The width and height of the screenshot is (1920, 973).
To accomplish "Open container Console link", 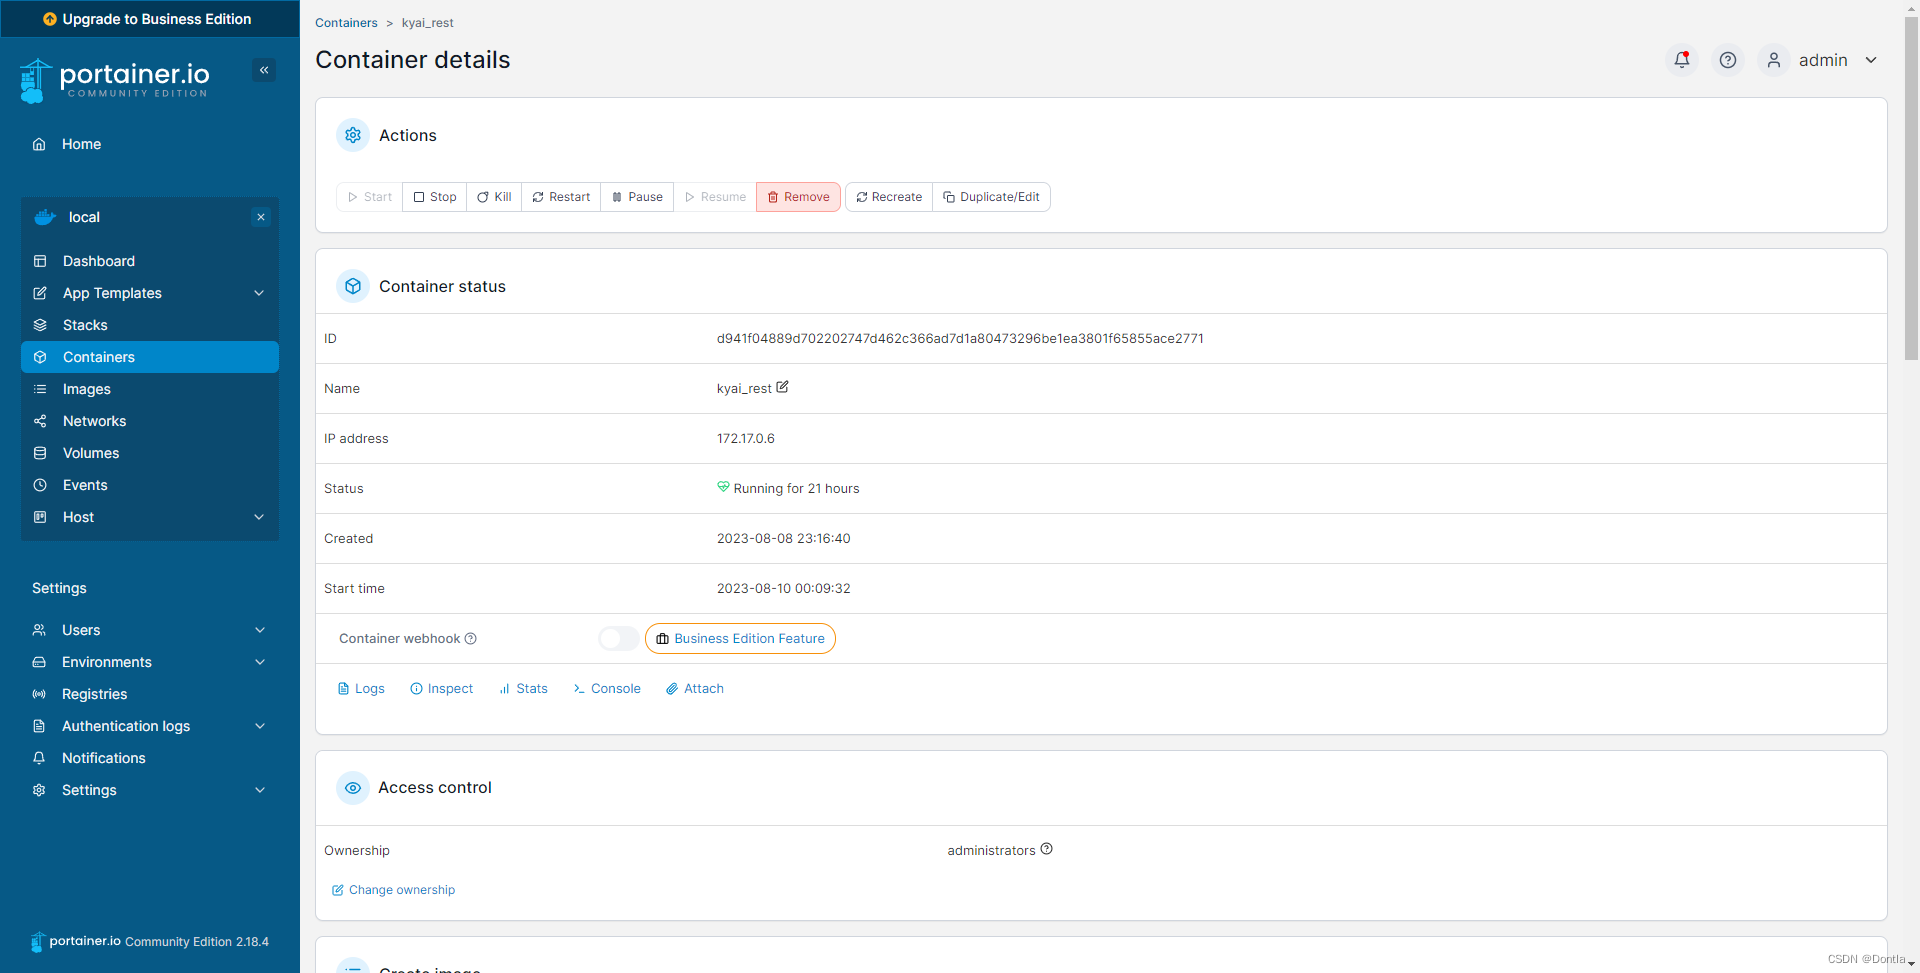I will [x=607, y=688].
